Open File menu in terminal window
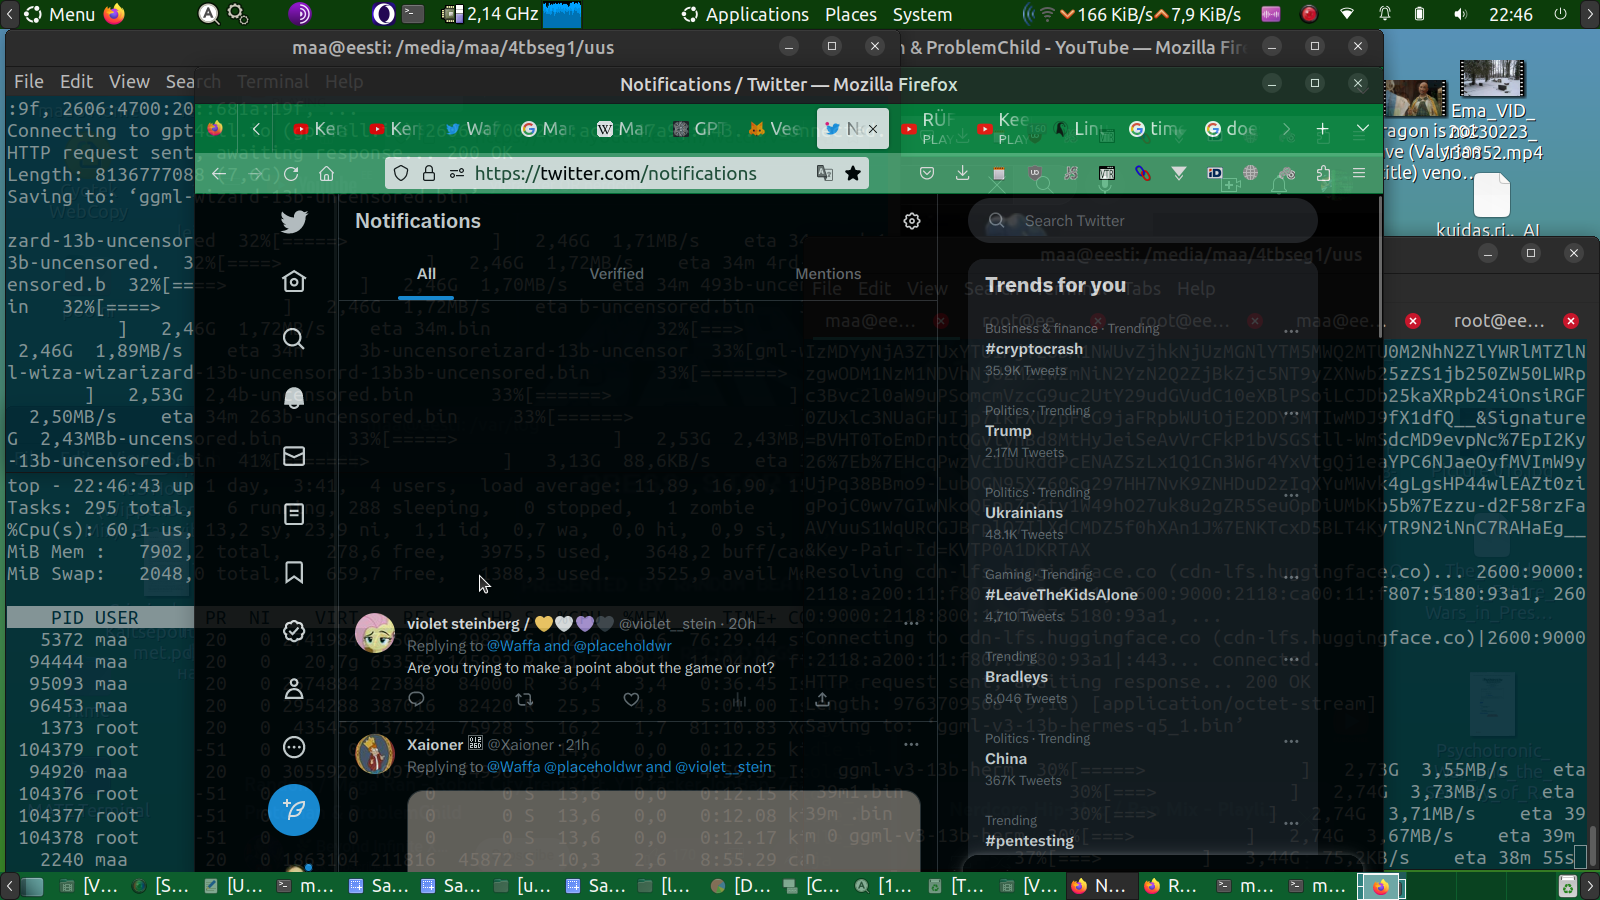The width and height of the screenshot is (1600, 900). [29, 82]
